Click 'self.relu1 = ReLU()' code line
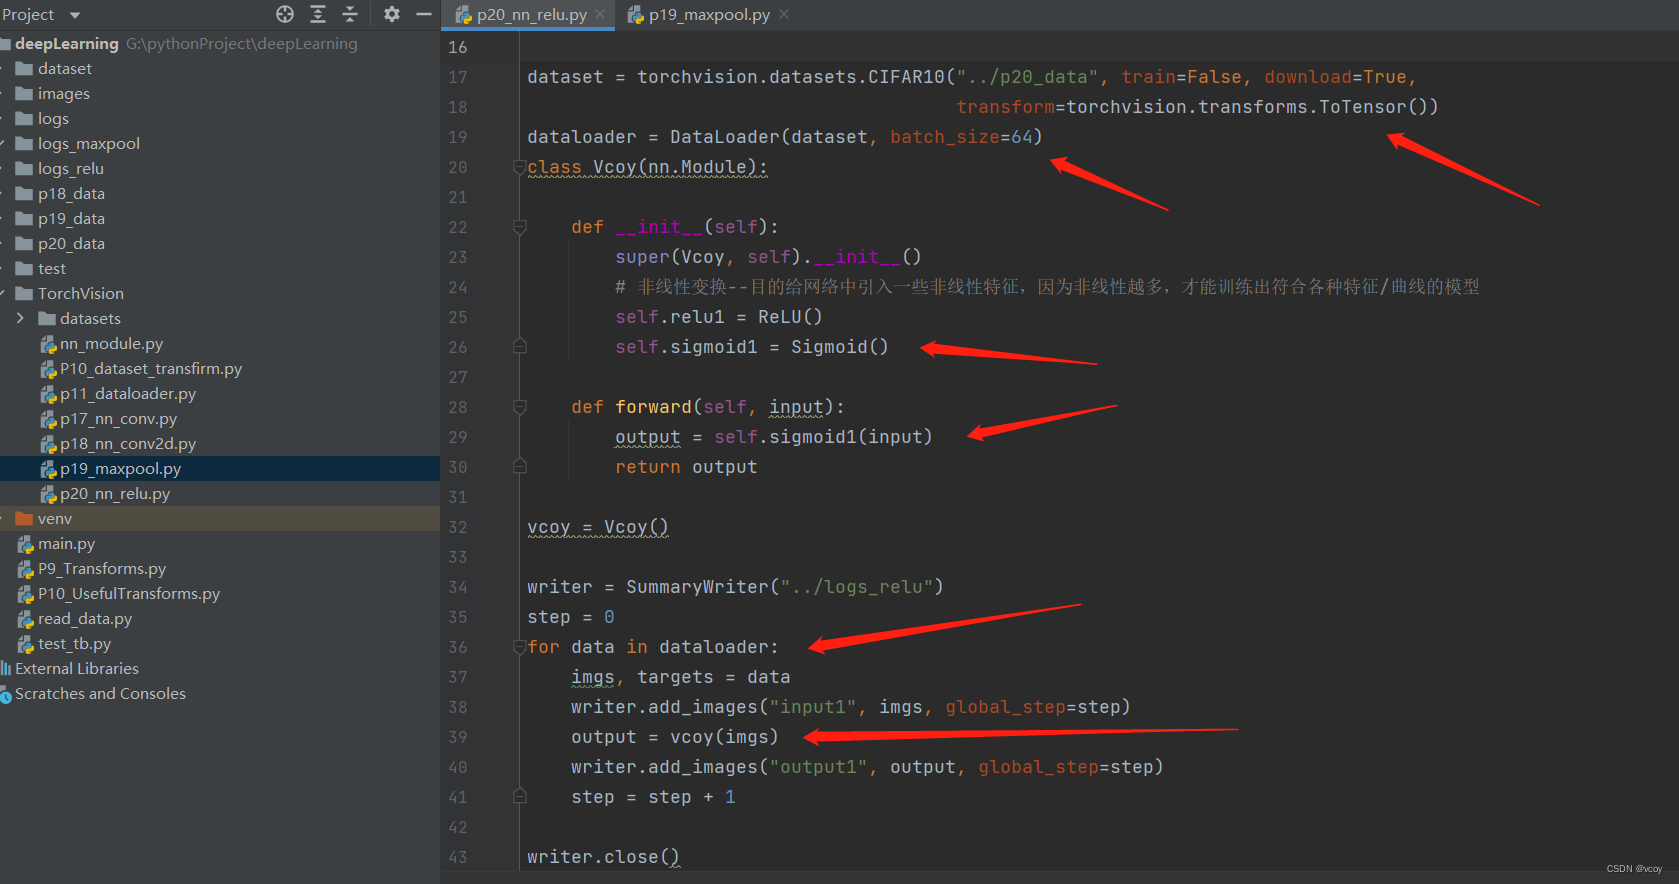The width and height of the screenshot is (1679, 884). (719, 317)
